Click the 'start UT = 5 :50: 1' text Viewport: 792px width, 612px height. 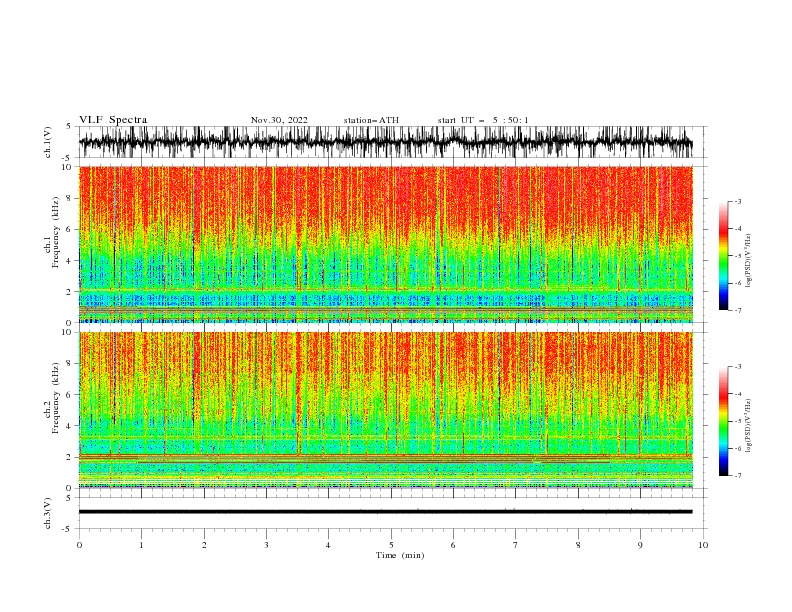click(x=483, y=120)
